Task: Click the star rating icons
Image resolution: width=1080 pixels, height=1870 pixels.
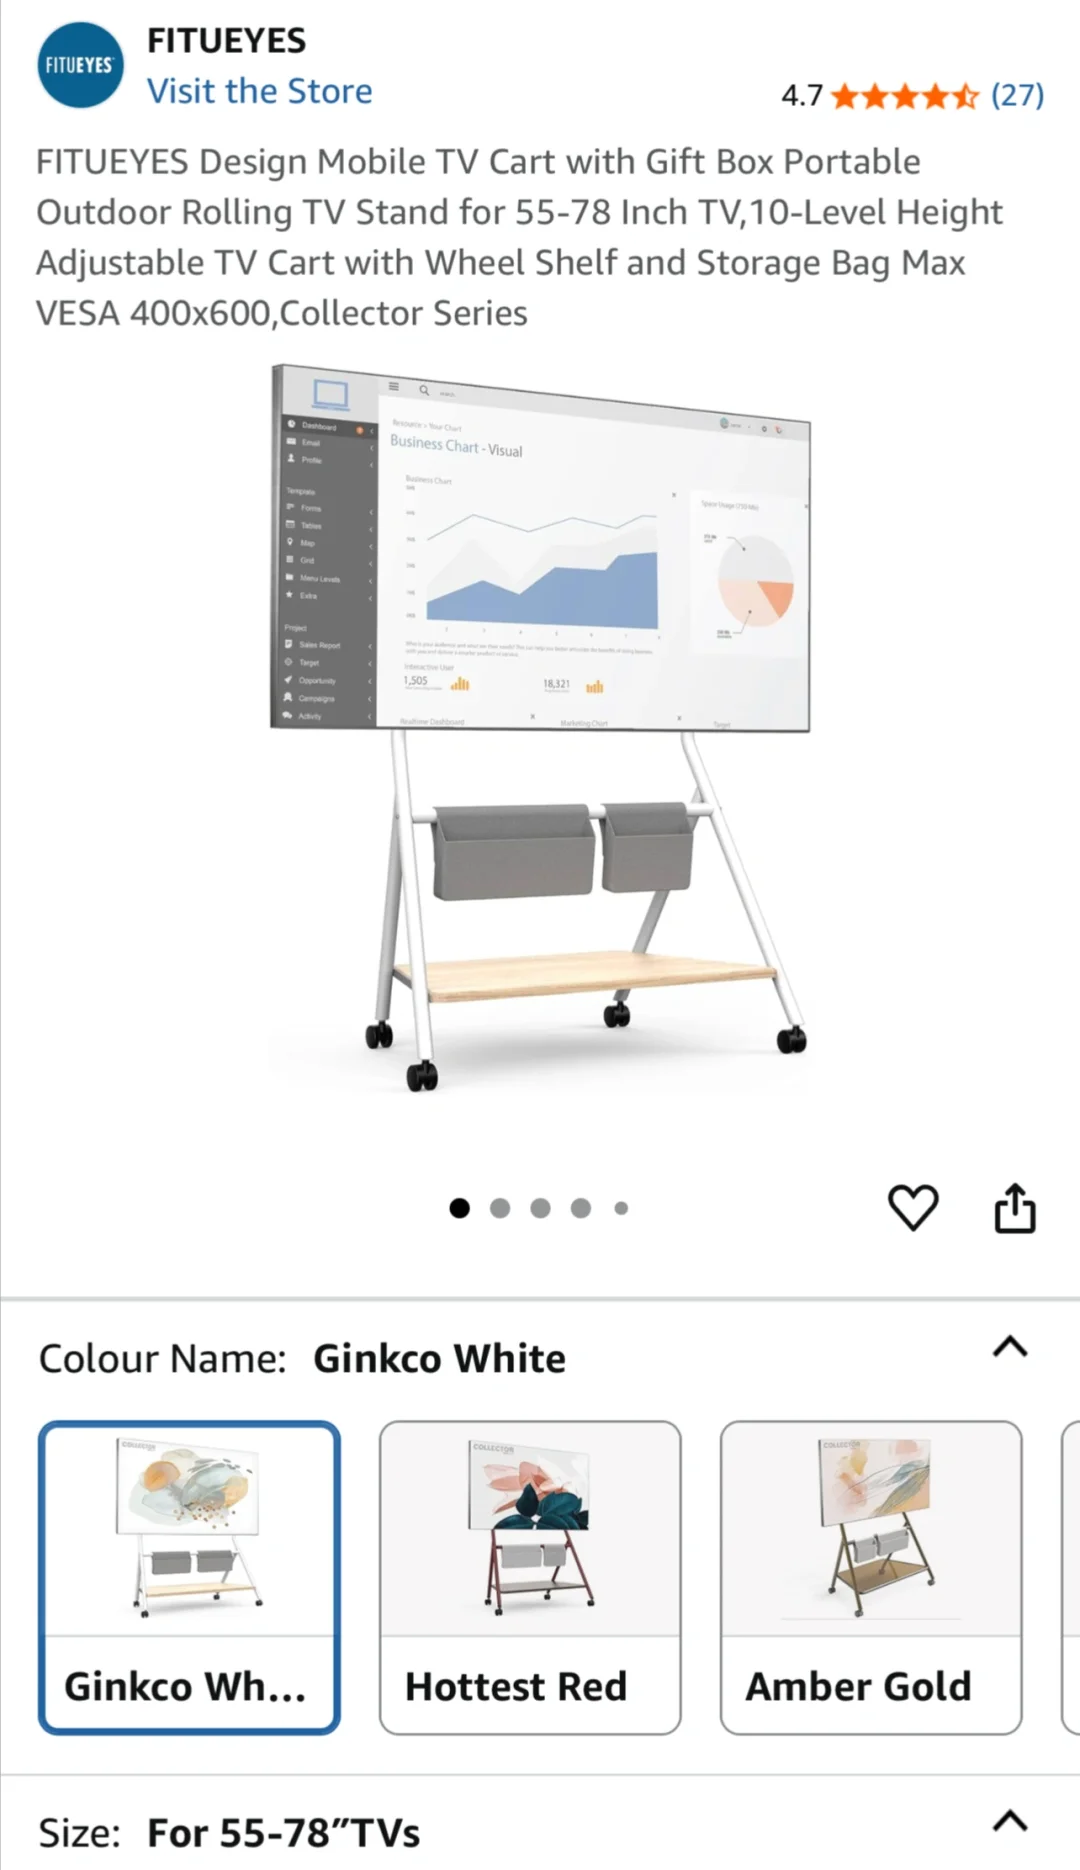Action: [904, 96]
